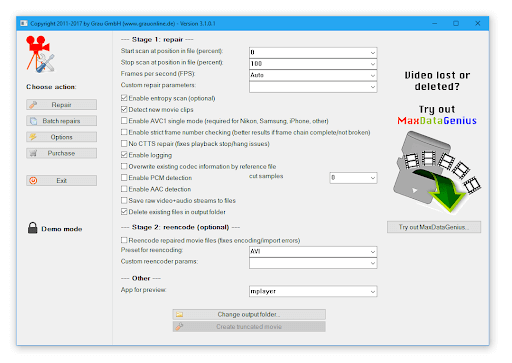The height and width of the screenshot is (363, 512).
Task: Click the Demo mode label
Action: 62,229
